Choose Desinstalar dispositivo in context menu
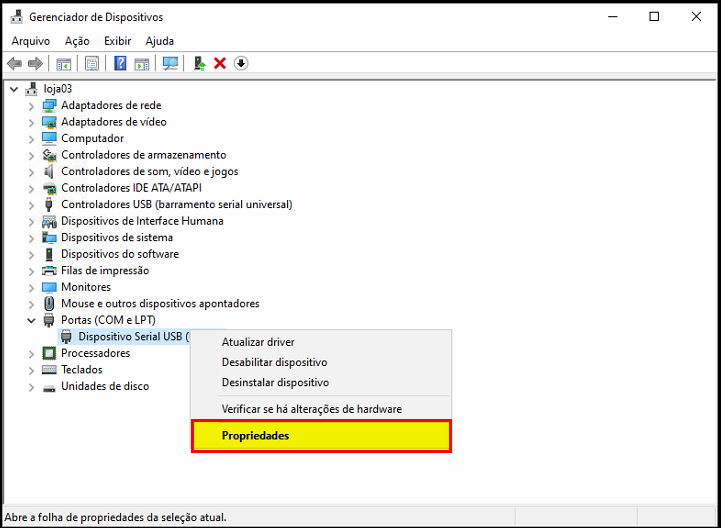Screen dimensions: 721x528 tap(321, 383)
